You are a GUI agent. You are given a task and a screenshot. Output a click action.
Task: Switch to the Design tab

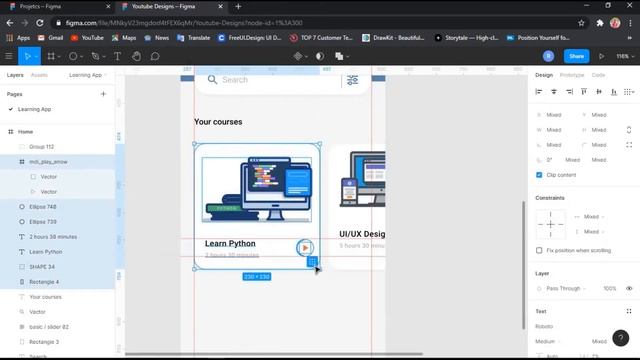point(544,75)
